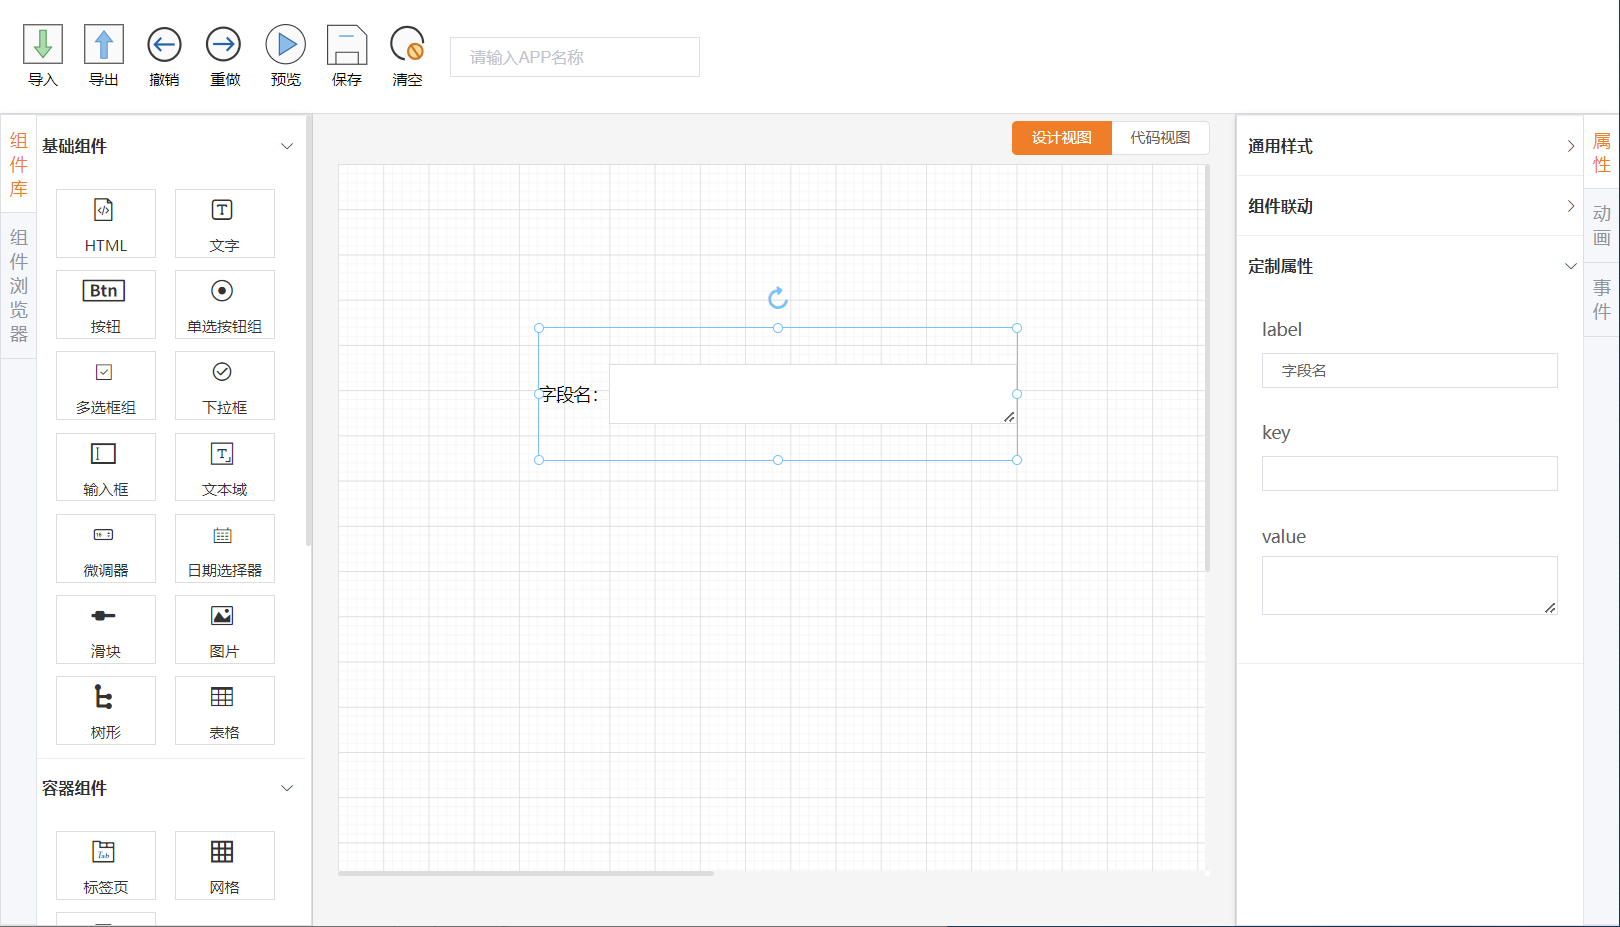Image resolution: width=1620 pixels, height=927 pixels.
Task: Redo with the 重做 arrow icon
Action: pos(224,45)
